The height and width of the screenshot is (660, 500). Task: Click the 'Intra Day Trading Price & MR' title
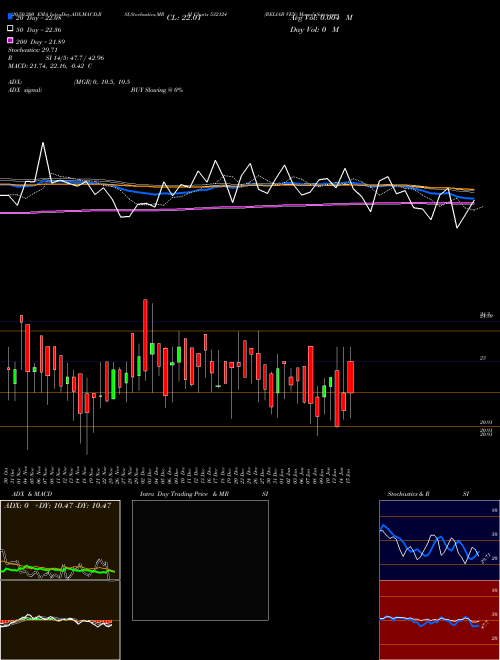(184, 494)
